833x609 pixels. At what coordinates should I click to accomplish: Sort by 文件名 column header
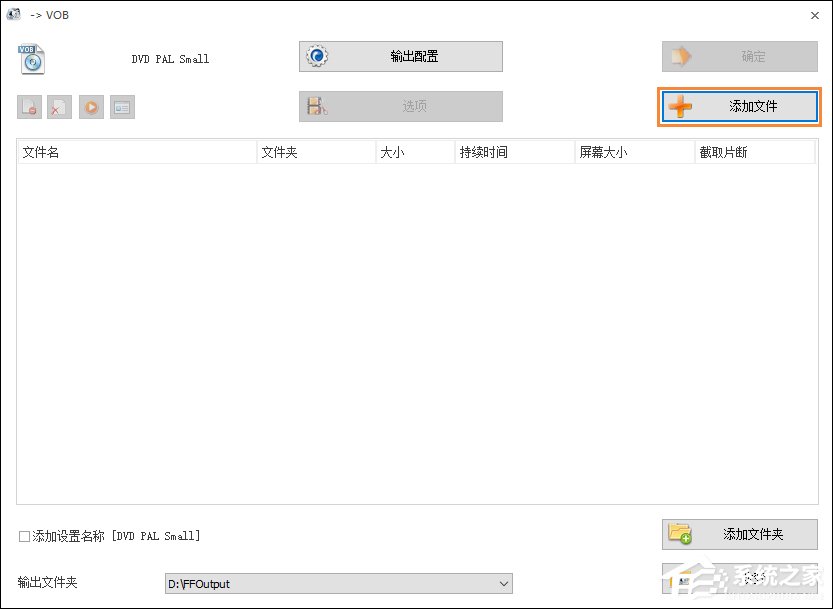(136, 152)
